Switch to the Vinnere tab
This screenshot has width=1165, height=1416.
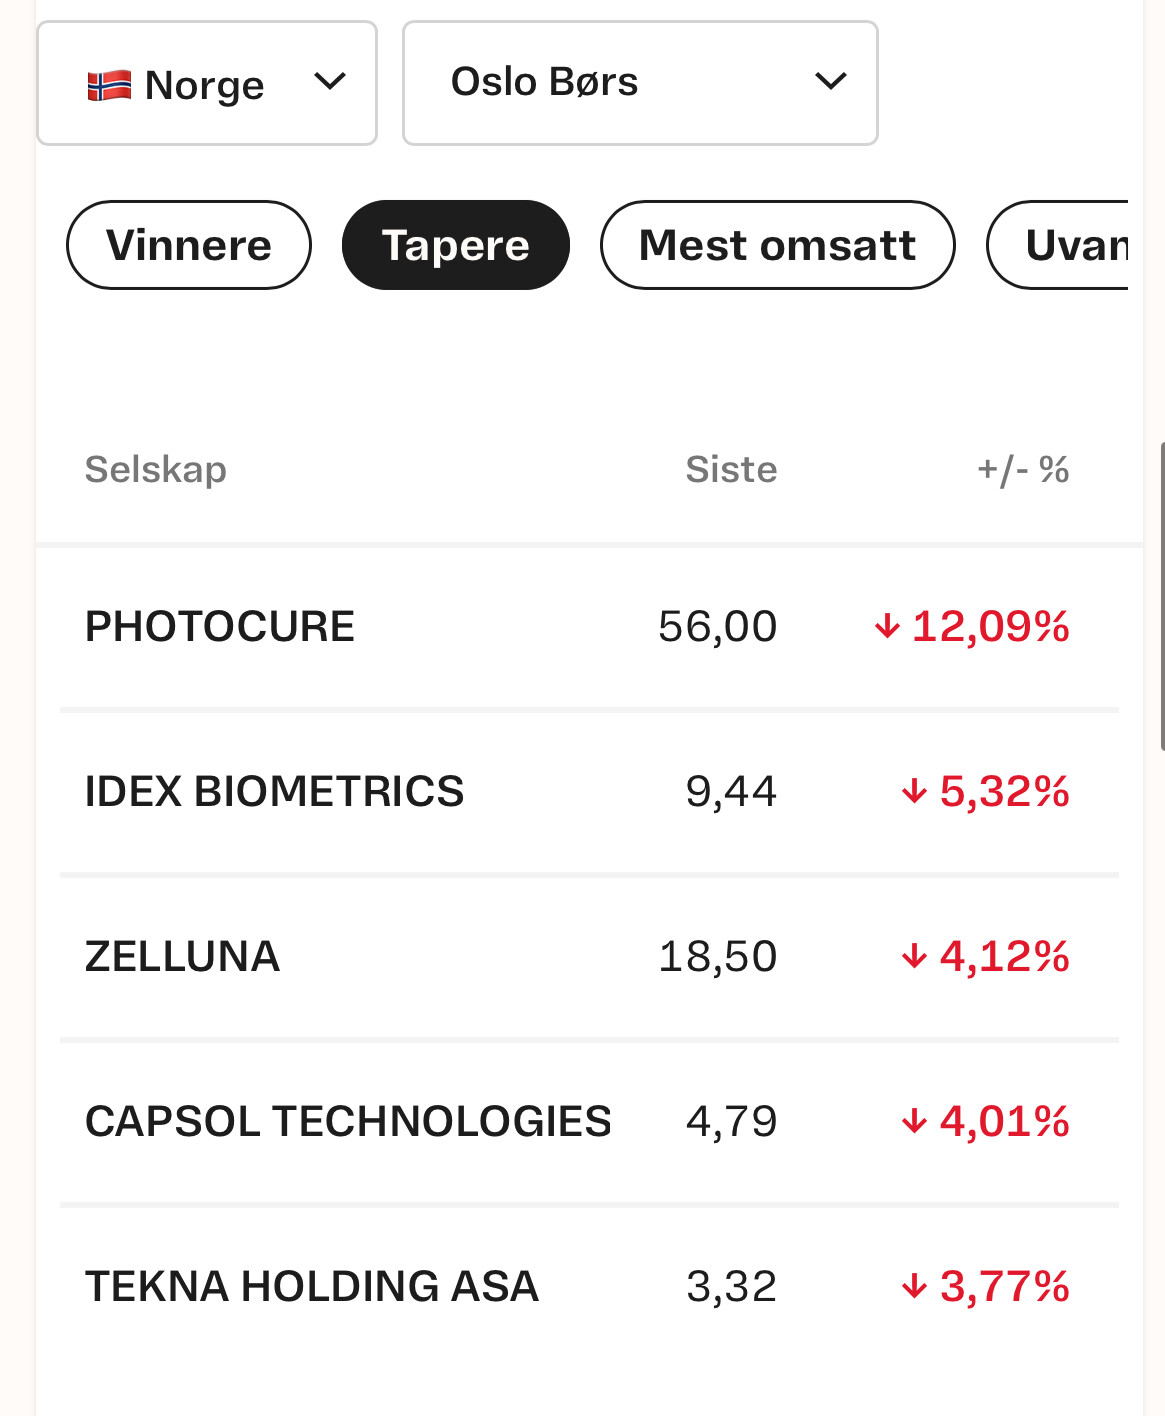click(x=189, y=245)
